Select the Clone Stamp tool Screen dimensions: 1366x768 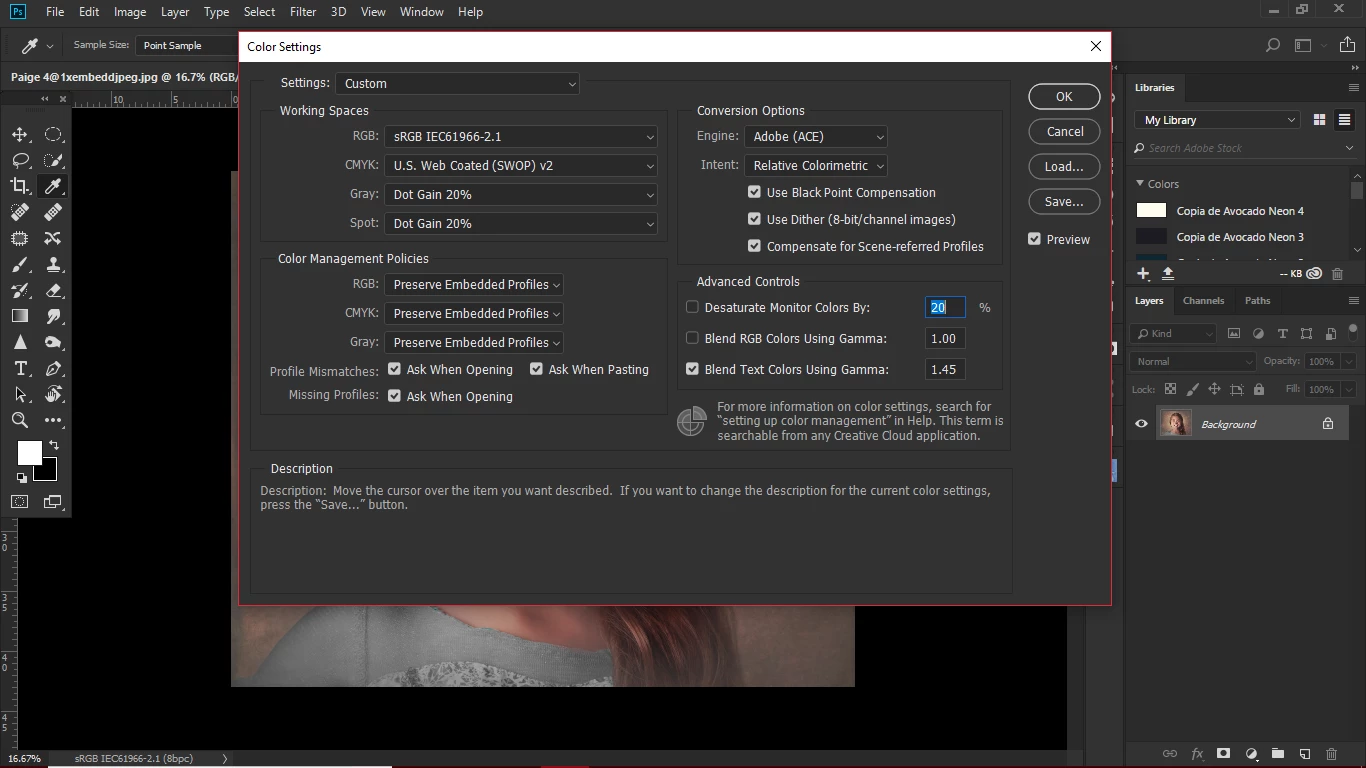[x=53, y=264]
